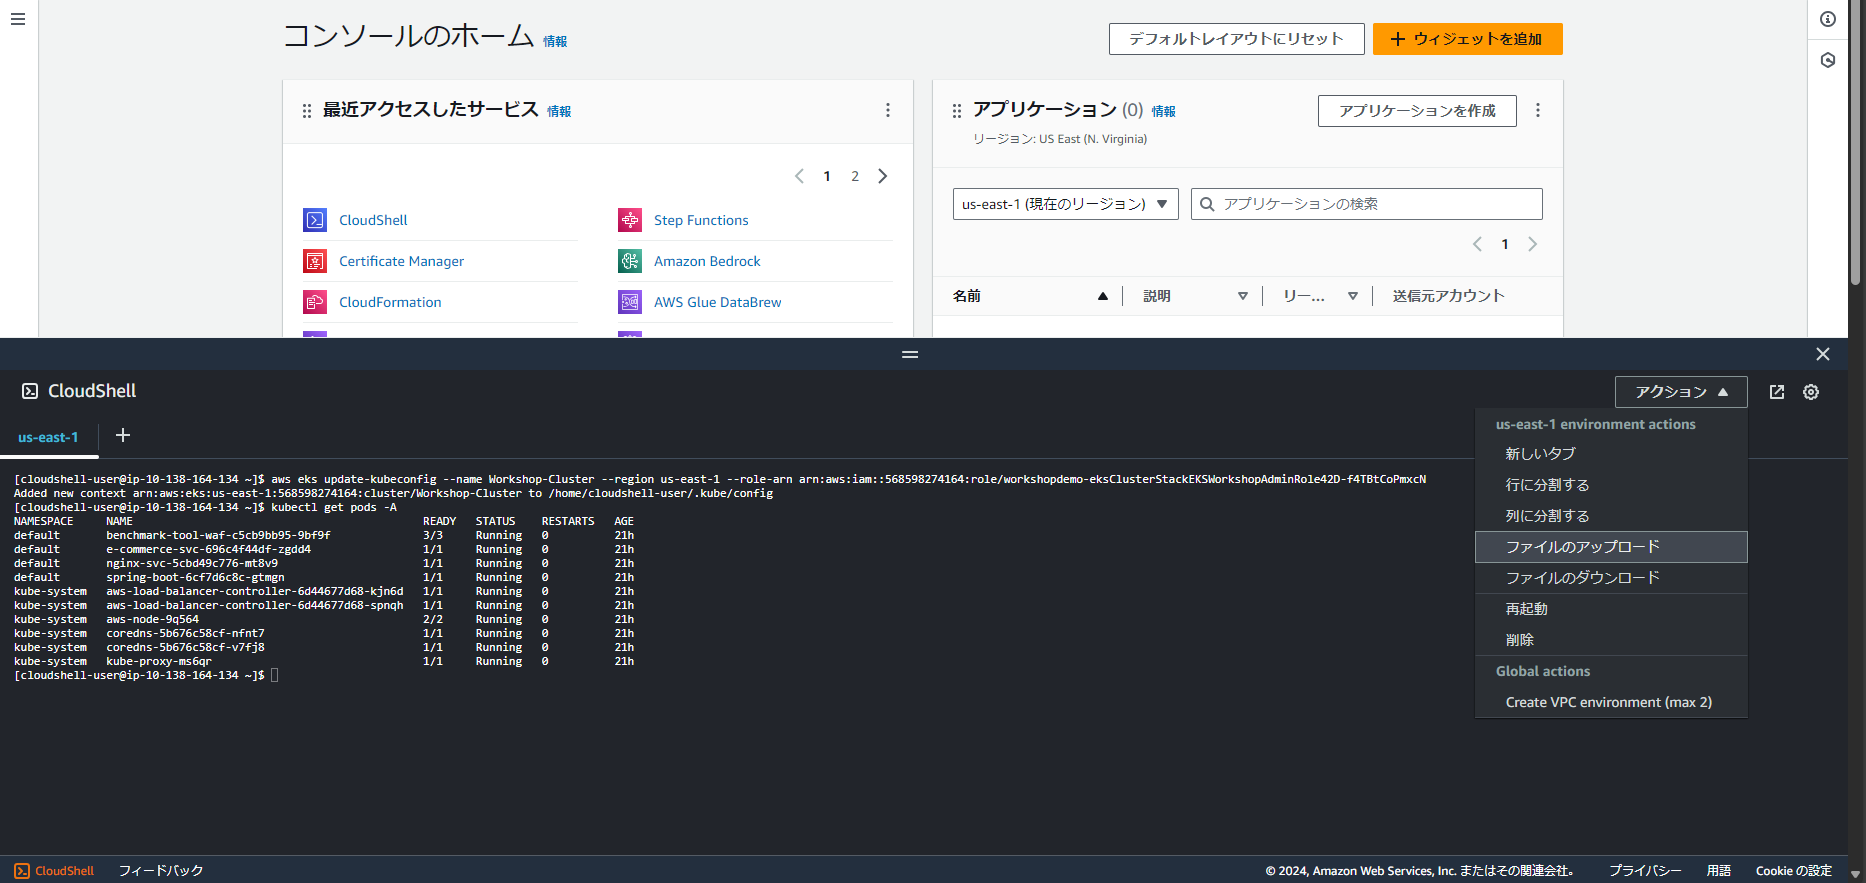1866x883 pixels.
Task: Switch to the us-east-1 terminal tab
Action: pyautogui.click(x=48, y=437)
